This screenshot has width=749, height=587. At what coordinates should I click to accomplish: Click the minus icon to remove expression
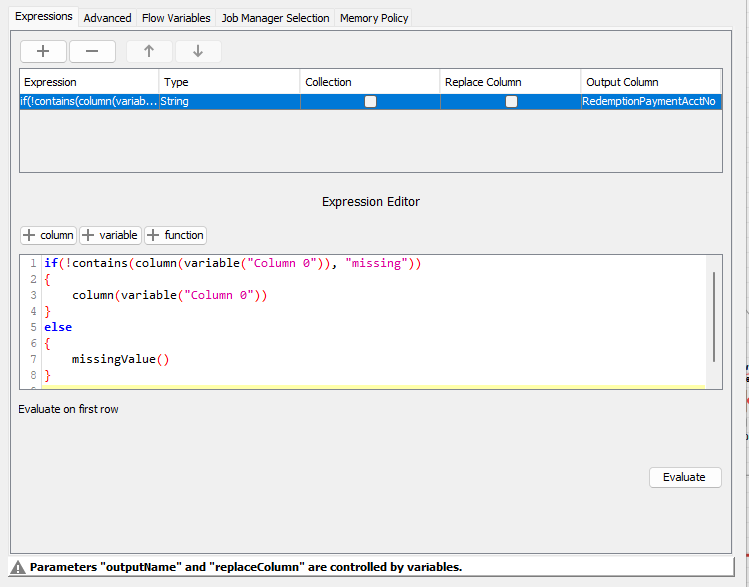92,51
